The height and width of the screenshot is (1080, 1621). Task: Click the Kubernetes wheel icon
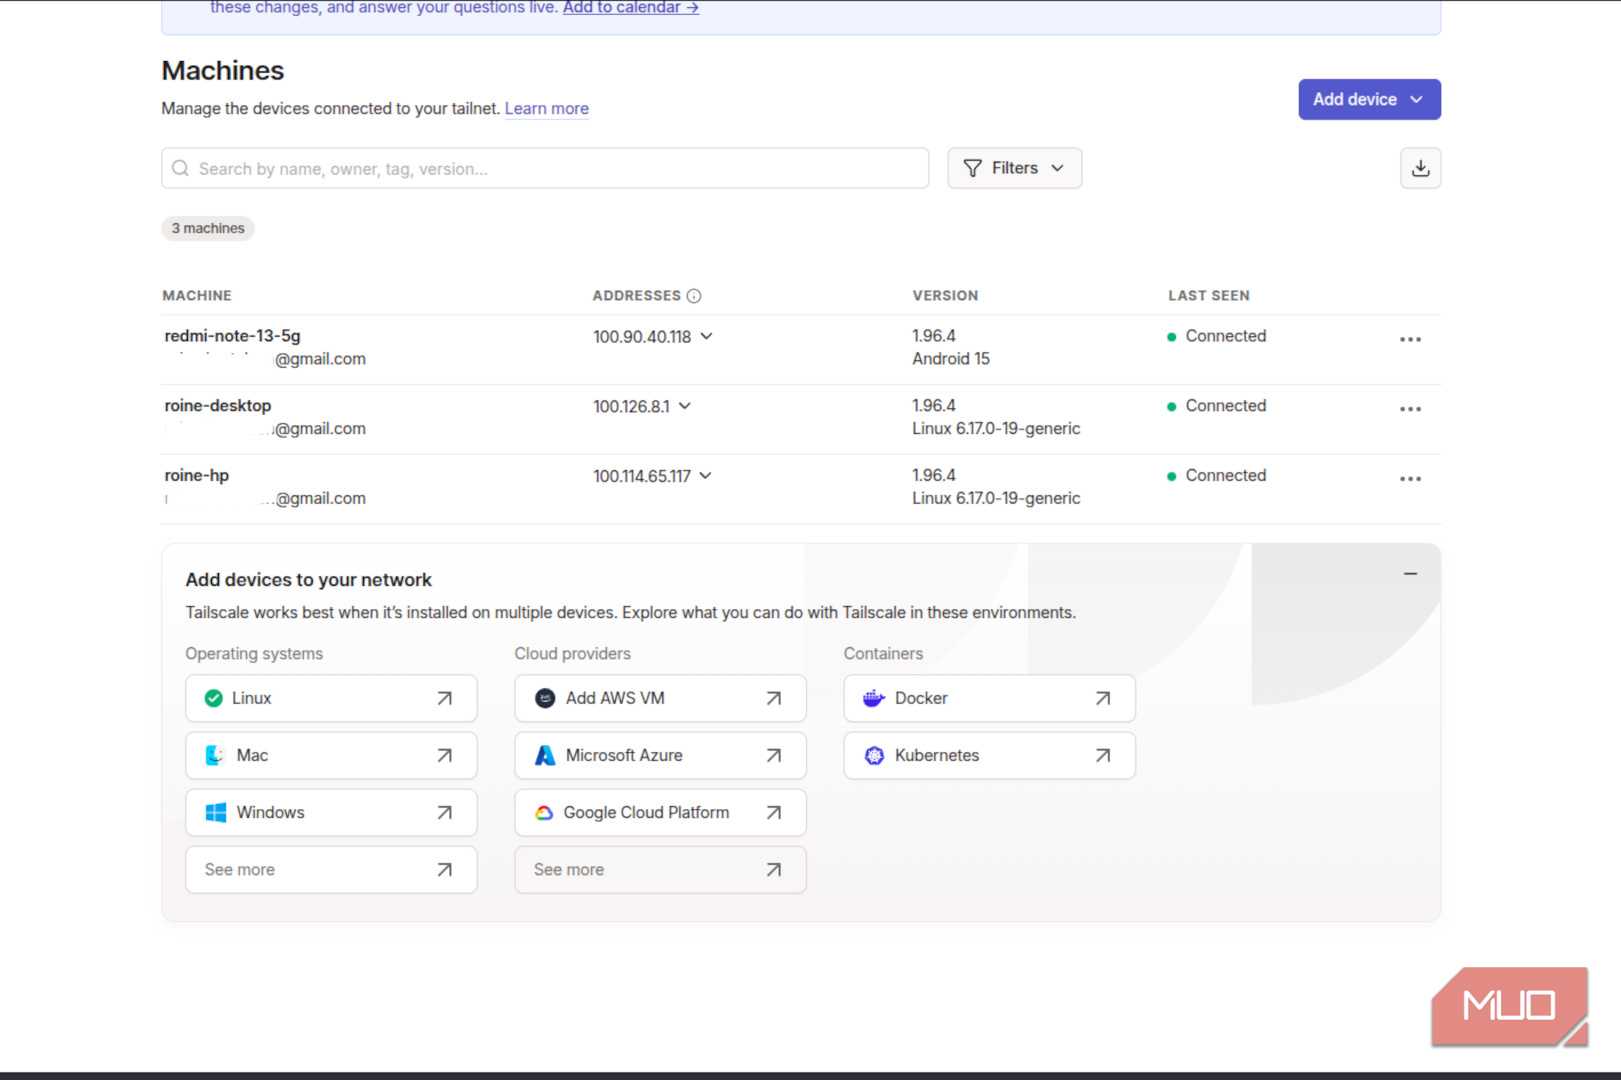[x=874, y=755]
